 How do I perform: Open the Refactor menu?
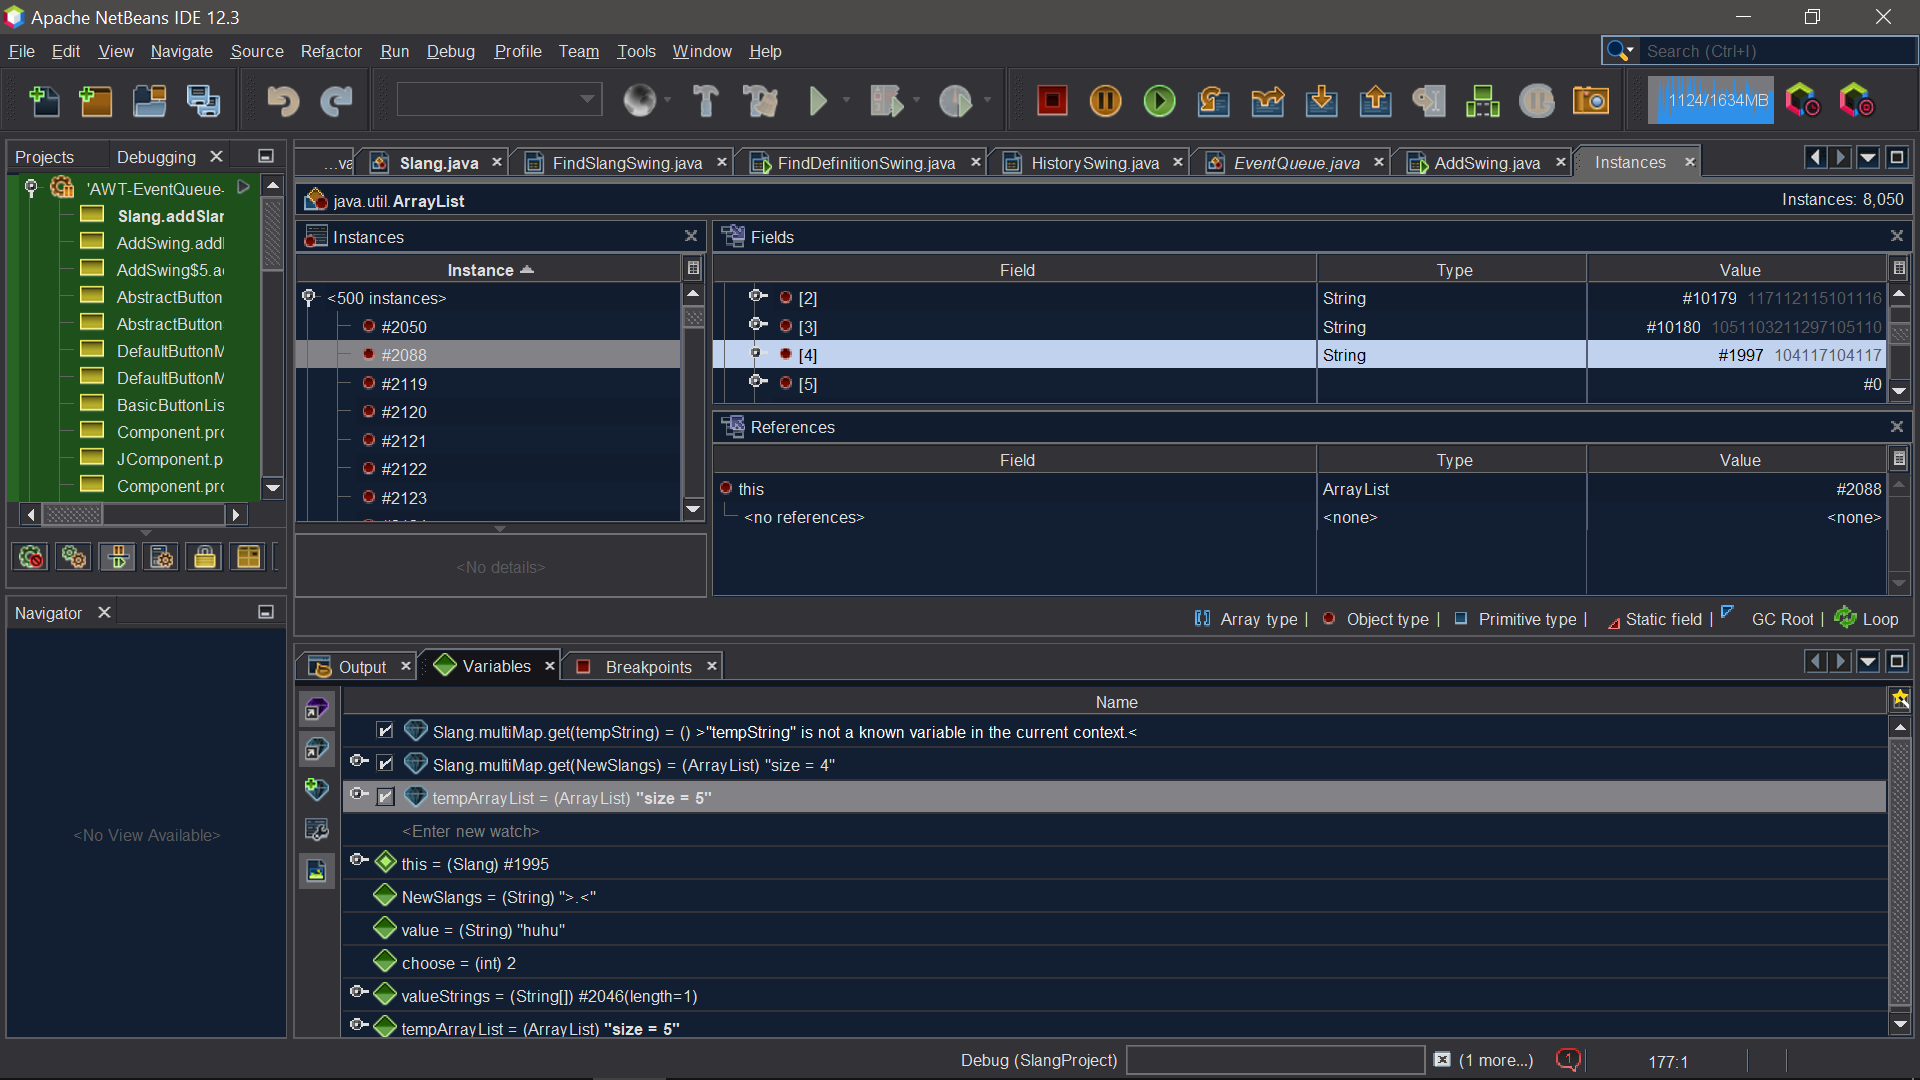coord(331,51)
